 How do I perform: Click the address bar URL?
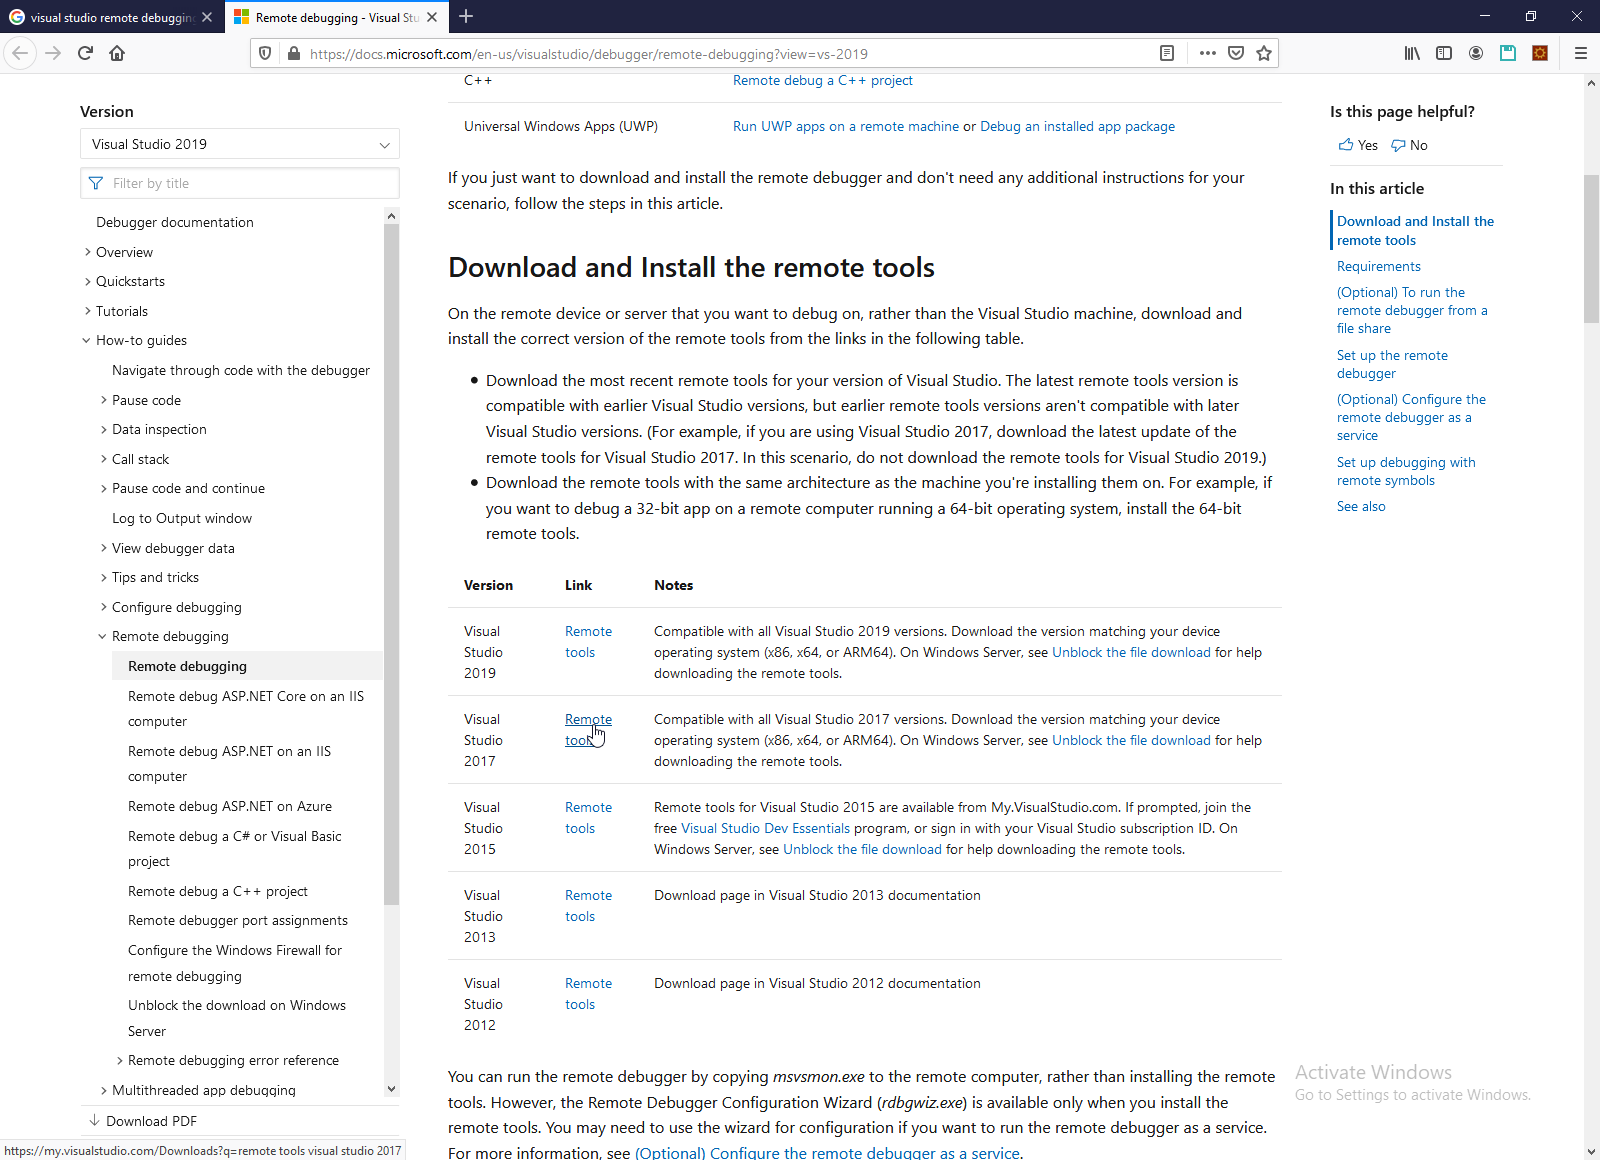click(588, 54)
